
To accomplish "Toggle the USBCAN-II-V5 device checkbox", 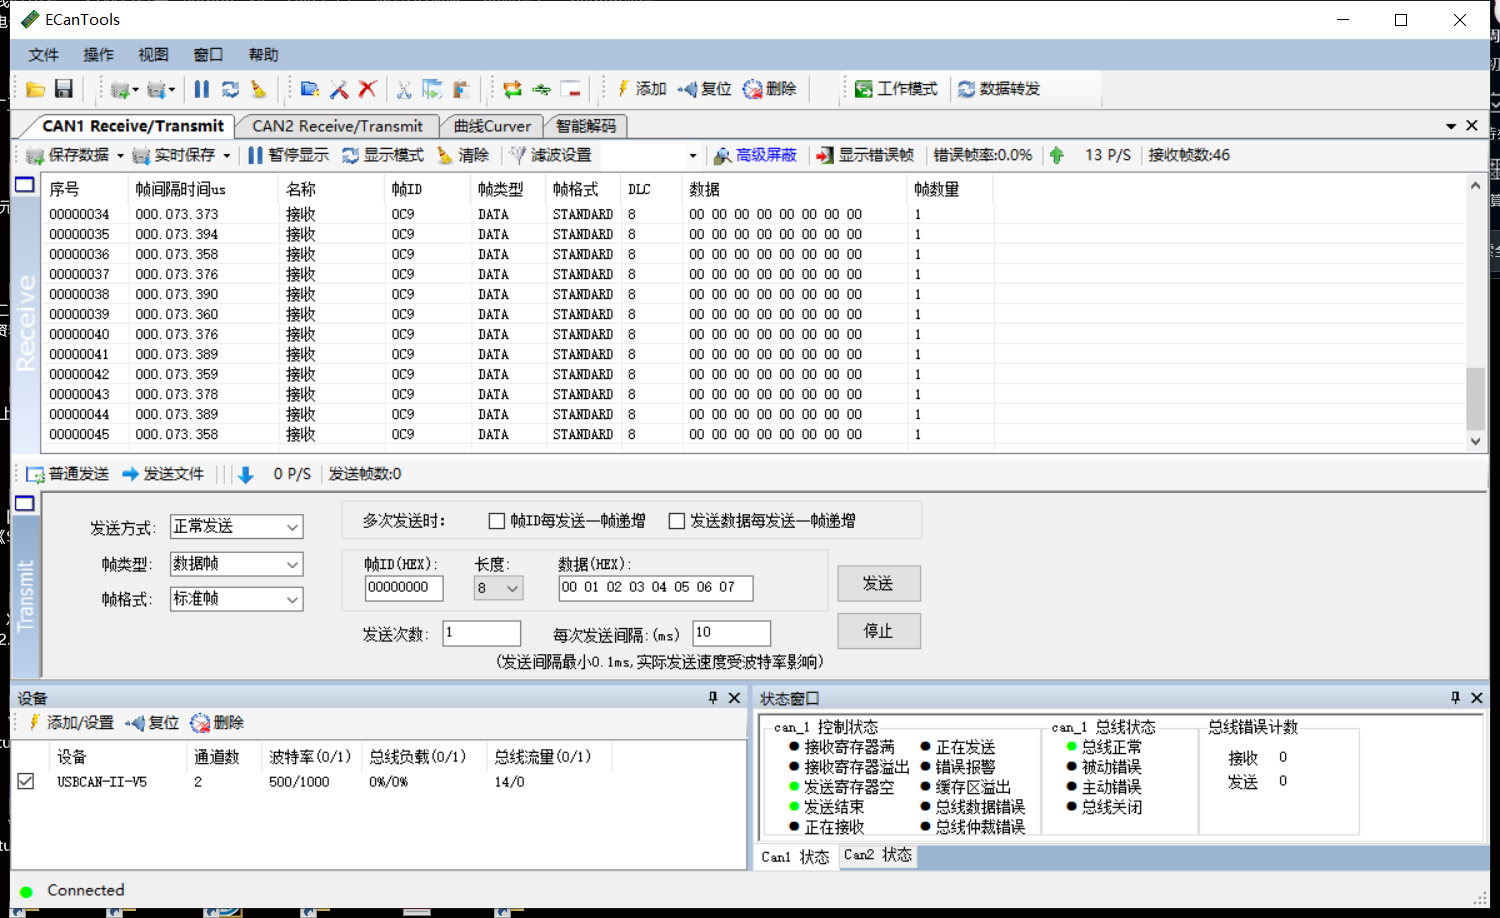I will click(x=26, y=781).
